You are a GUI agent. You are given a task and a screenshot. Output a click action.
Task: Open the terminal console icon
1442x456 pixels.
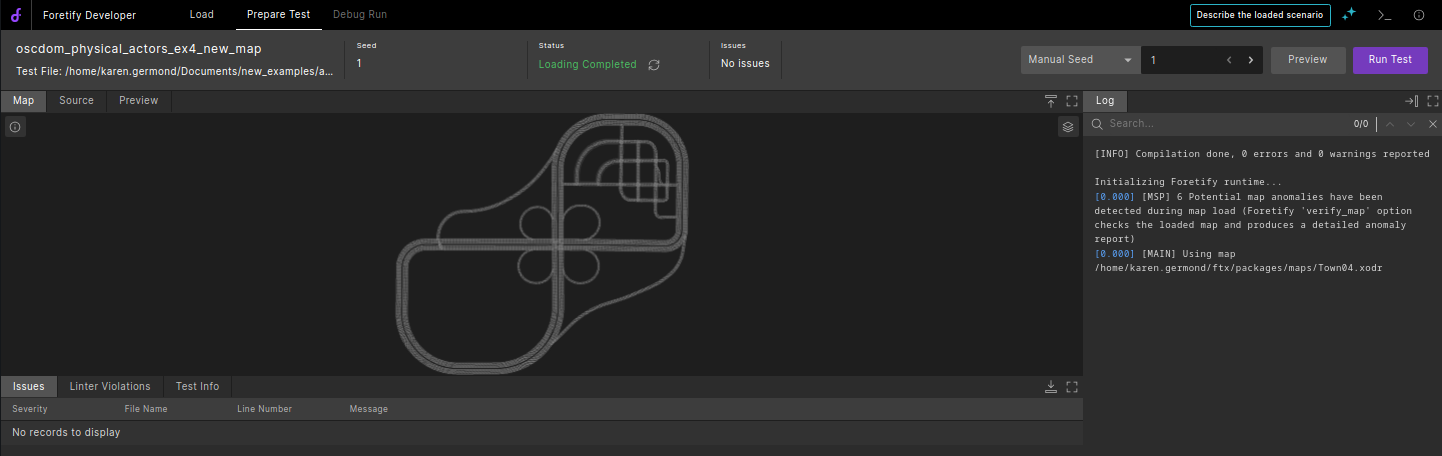1384,15
